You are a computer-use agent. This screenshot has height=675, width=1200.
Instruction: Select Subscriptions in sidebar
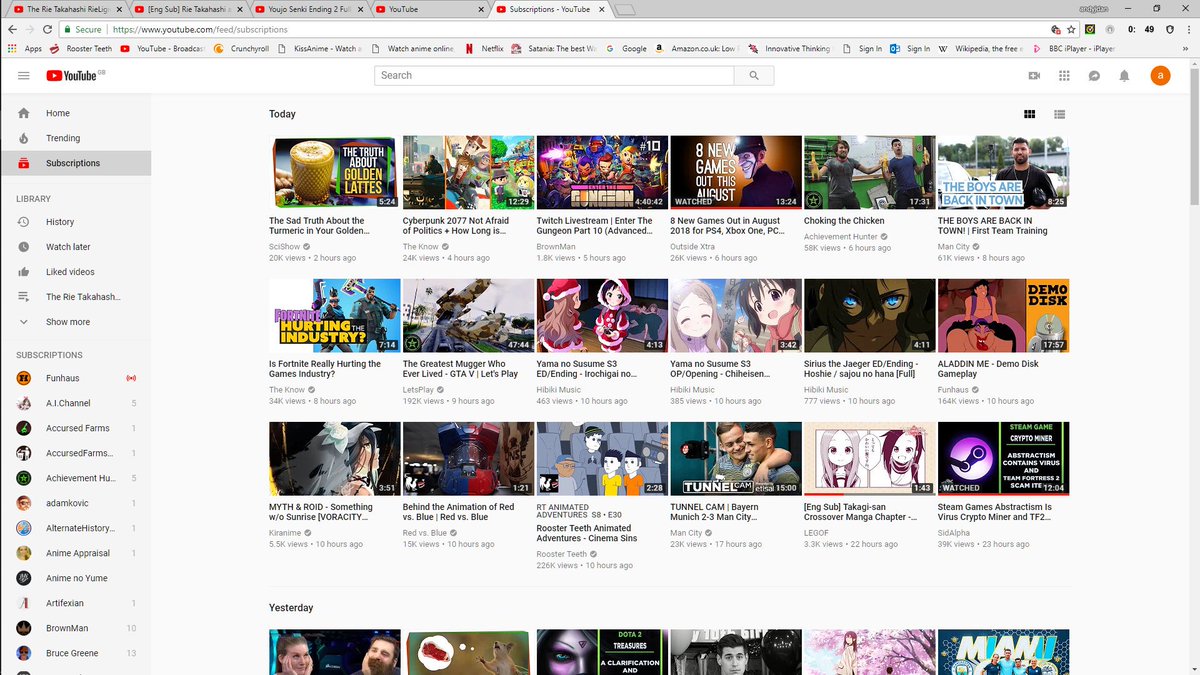75,163
